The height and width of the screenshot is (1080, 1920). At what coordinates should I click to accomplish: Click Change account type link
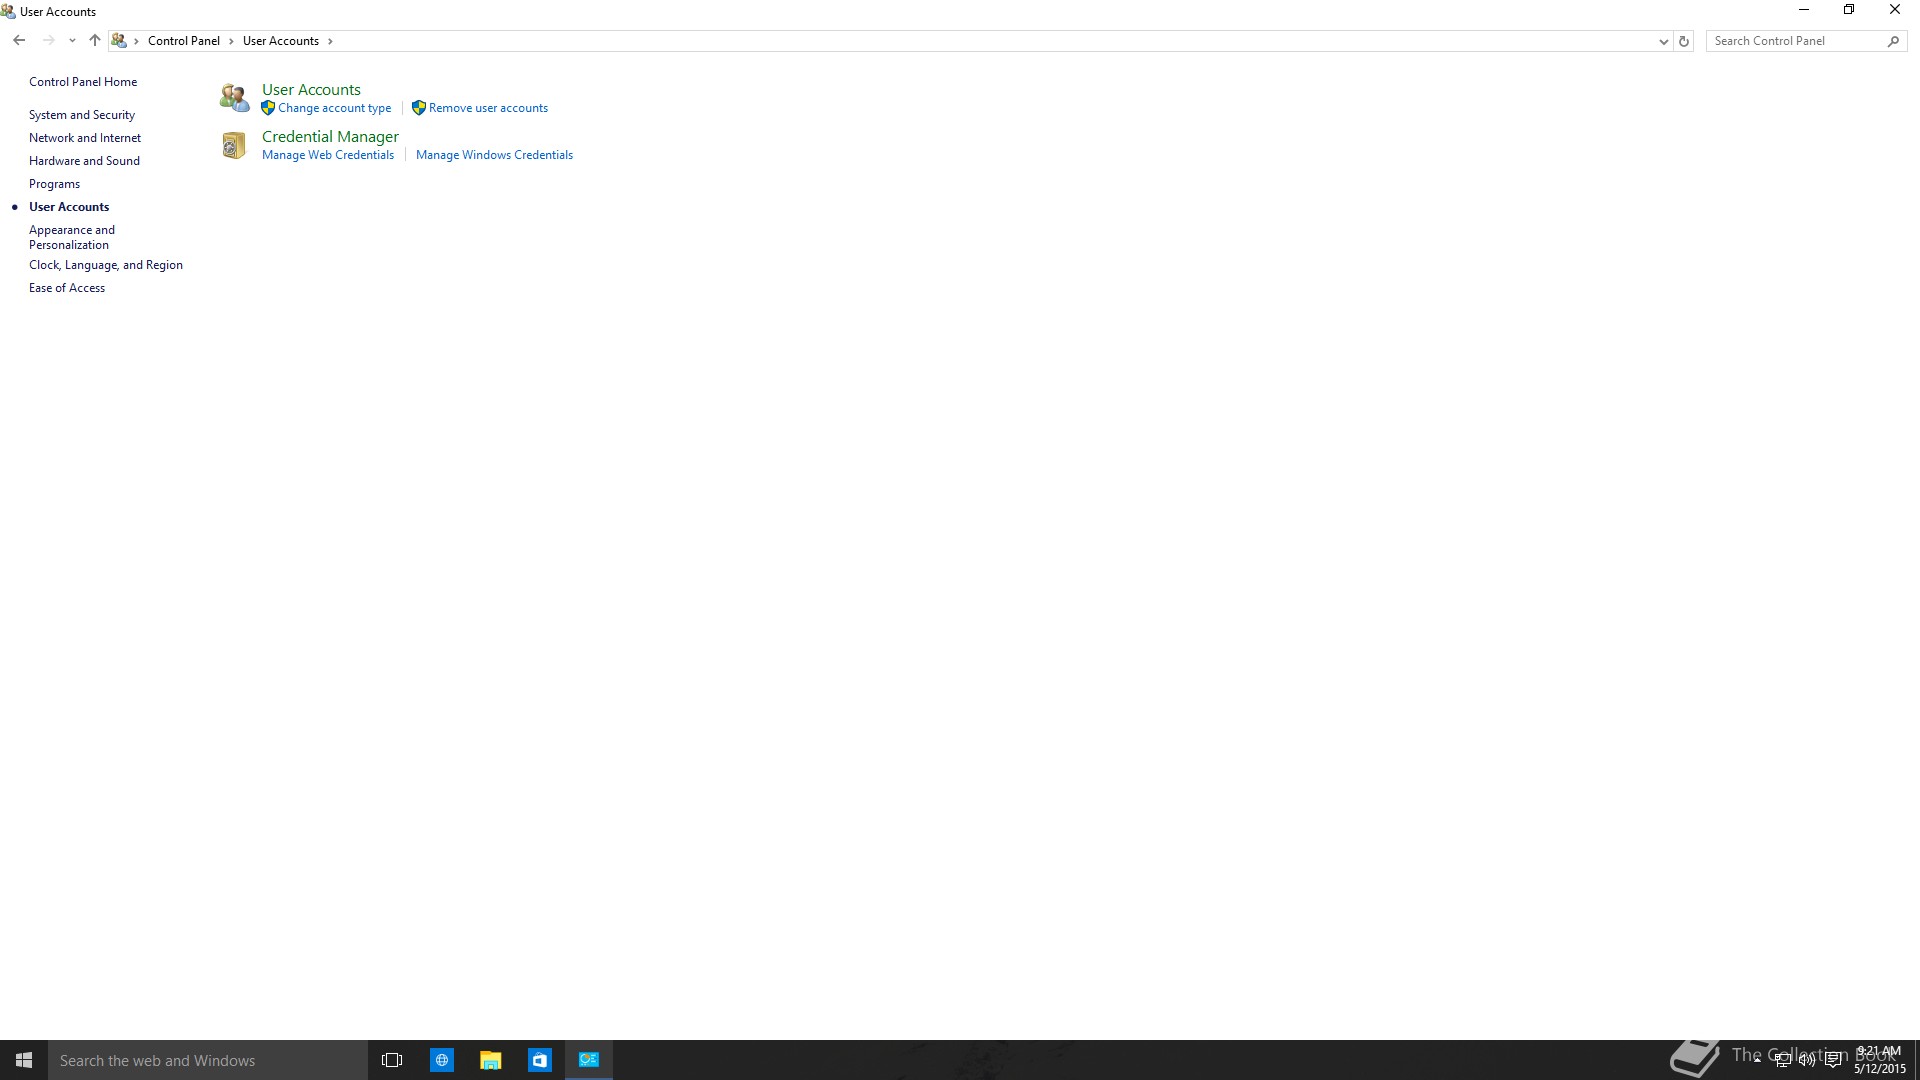pos(334,108)
